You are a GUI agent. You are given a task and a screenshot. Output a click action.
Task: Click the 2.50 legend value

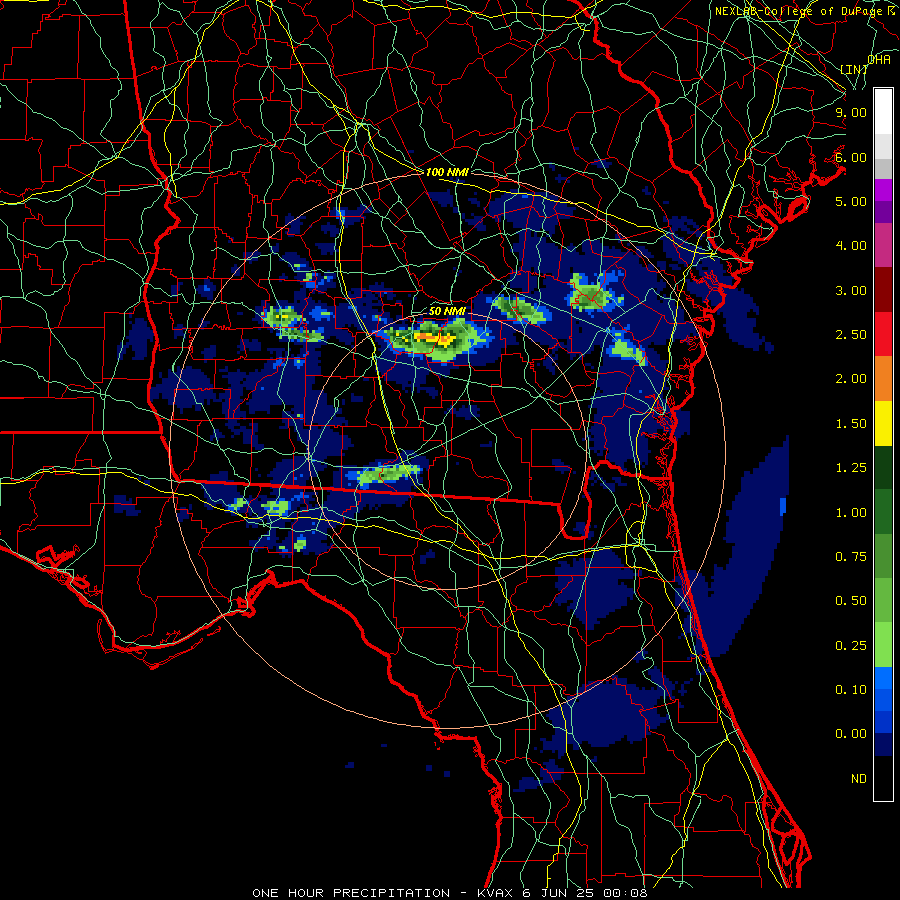[x=851, y=335]
